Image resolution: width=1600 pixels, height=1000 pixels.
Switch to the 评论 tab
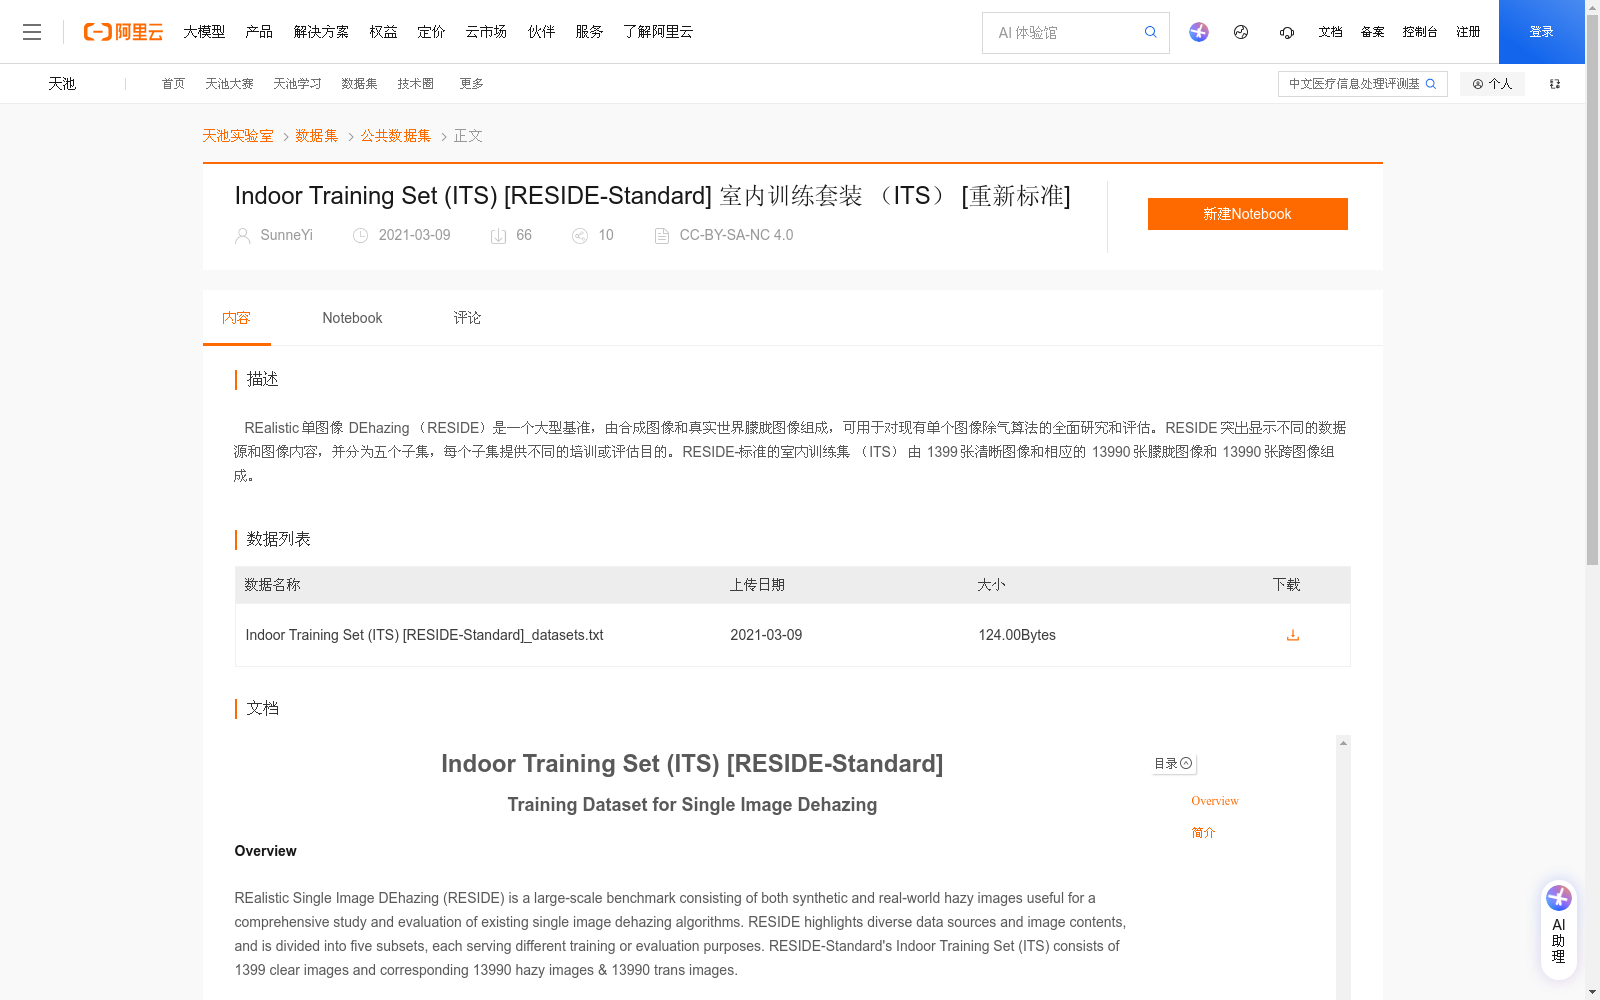[x=467, y=318]
